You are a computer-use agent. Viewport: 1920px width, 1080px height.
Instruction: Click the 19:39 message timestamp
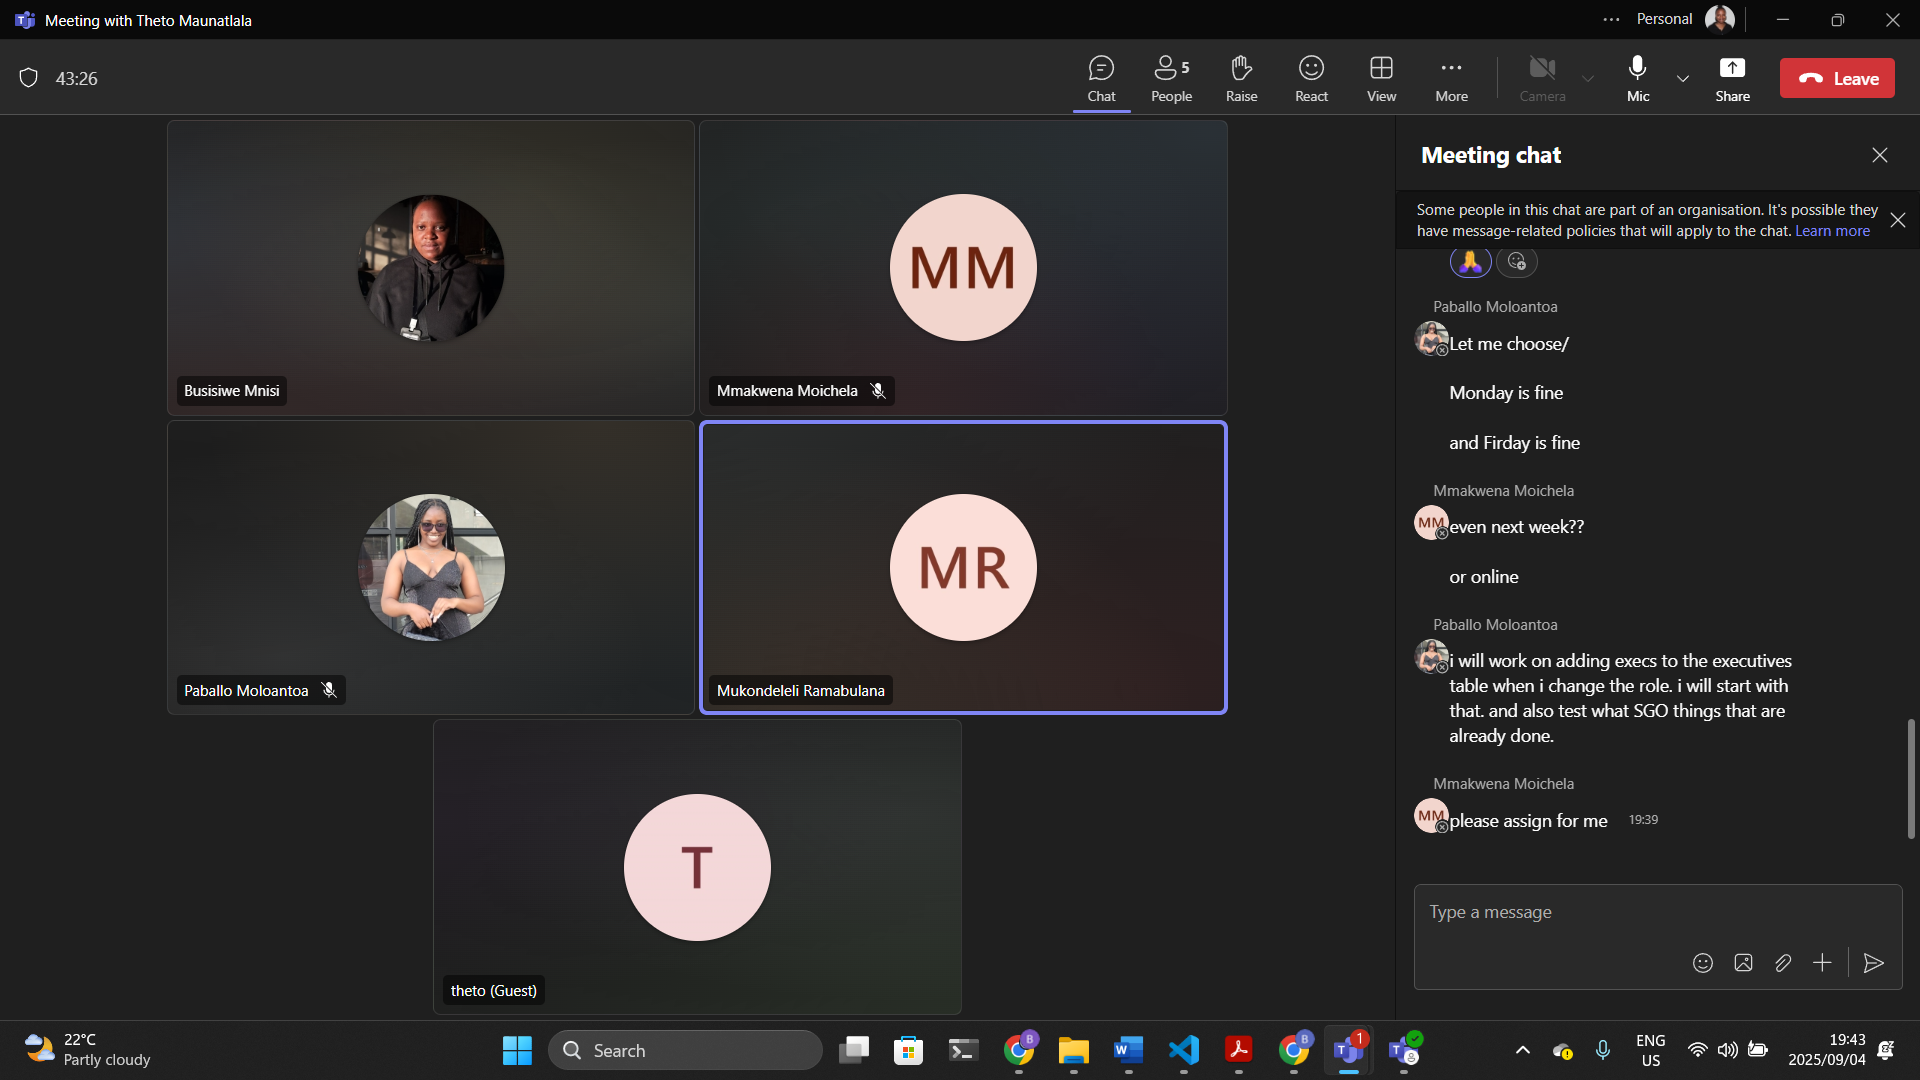(1643, 820)
